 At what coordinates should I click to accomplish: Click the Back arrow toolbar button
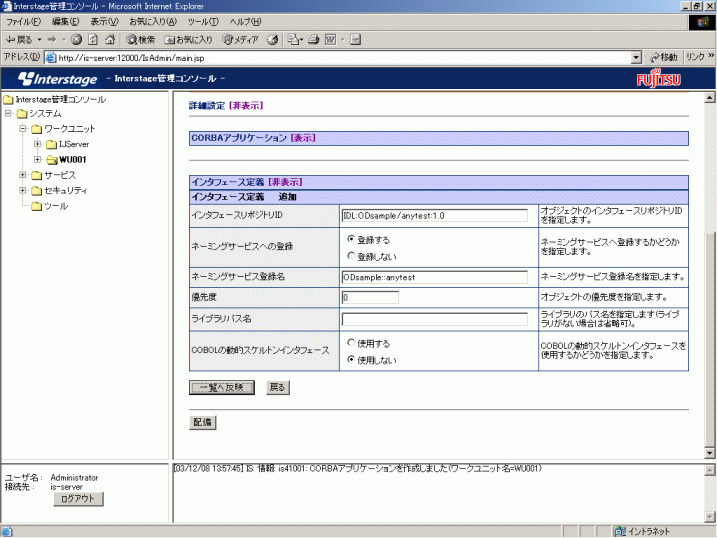tap(19, 40)
